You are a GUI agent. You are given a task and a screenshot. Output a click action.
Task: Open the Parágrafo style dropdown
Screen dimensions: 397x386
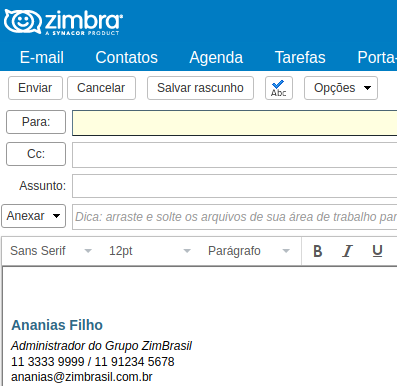point(249,251)
